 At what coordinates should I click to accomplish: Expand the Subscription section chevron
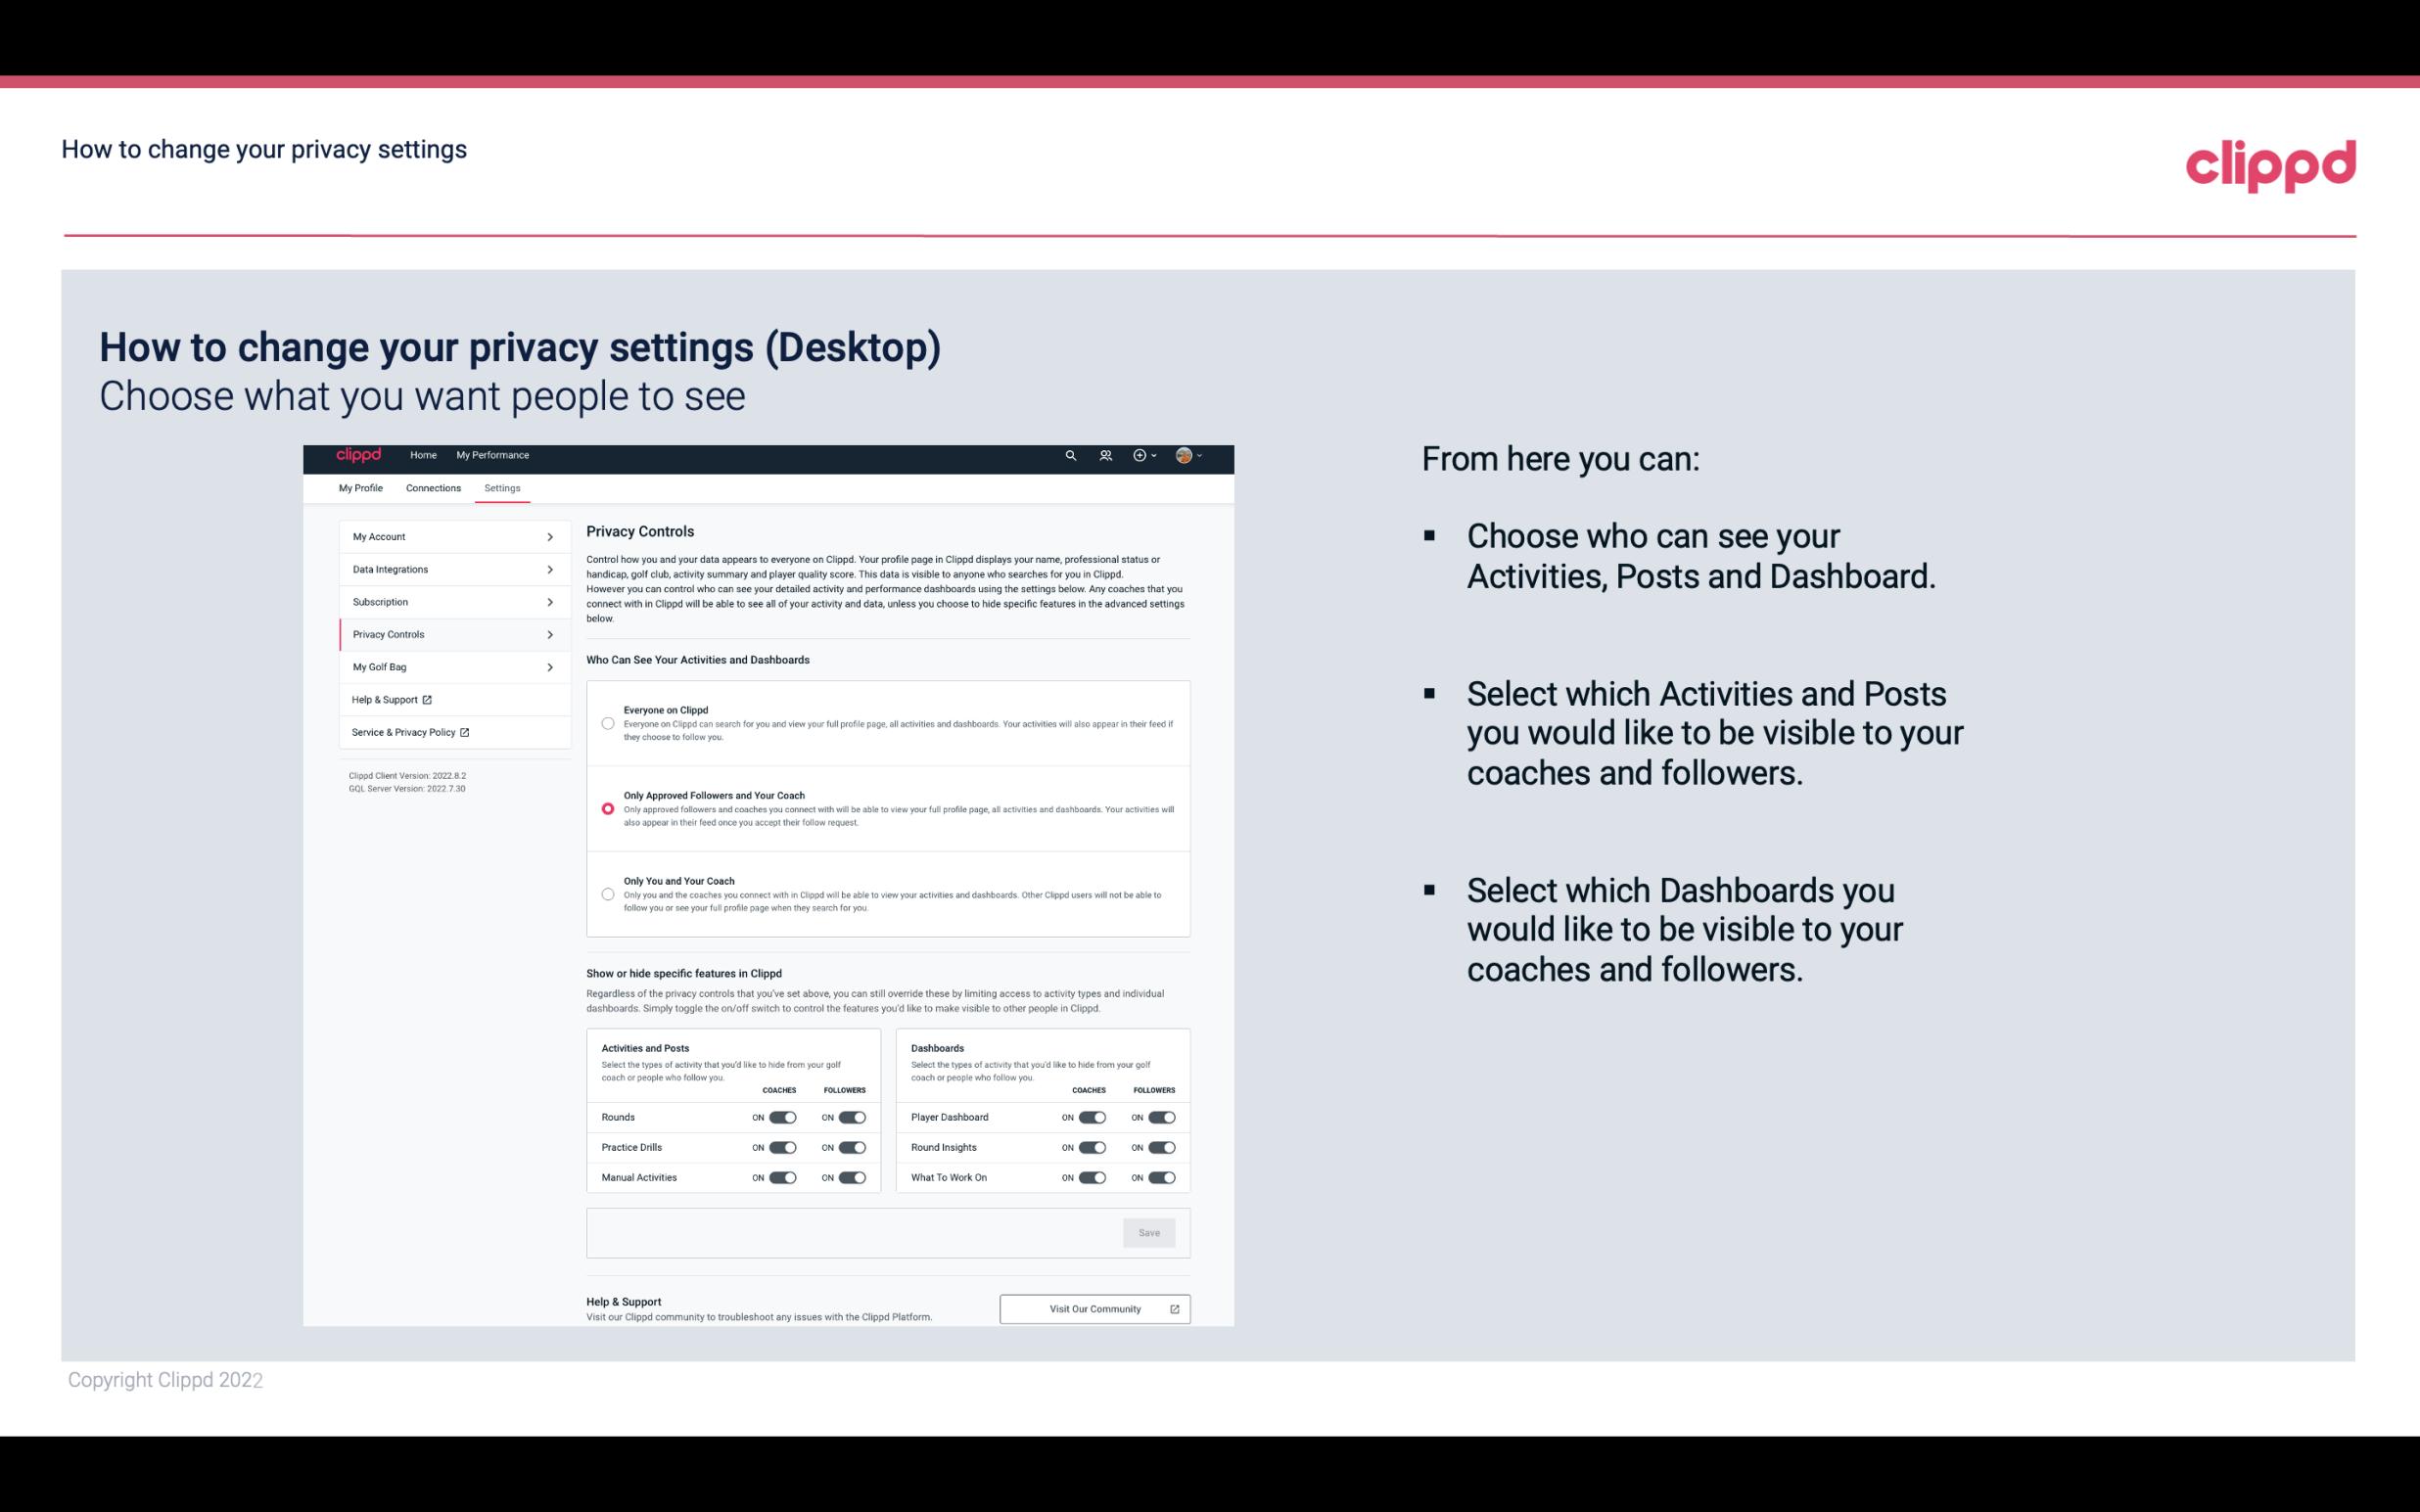pos(550,603)
